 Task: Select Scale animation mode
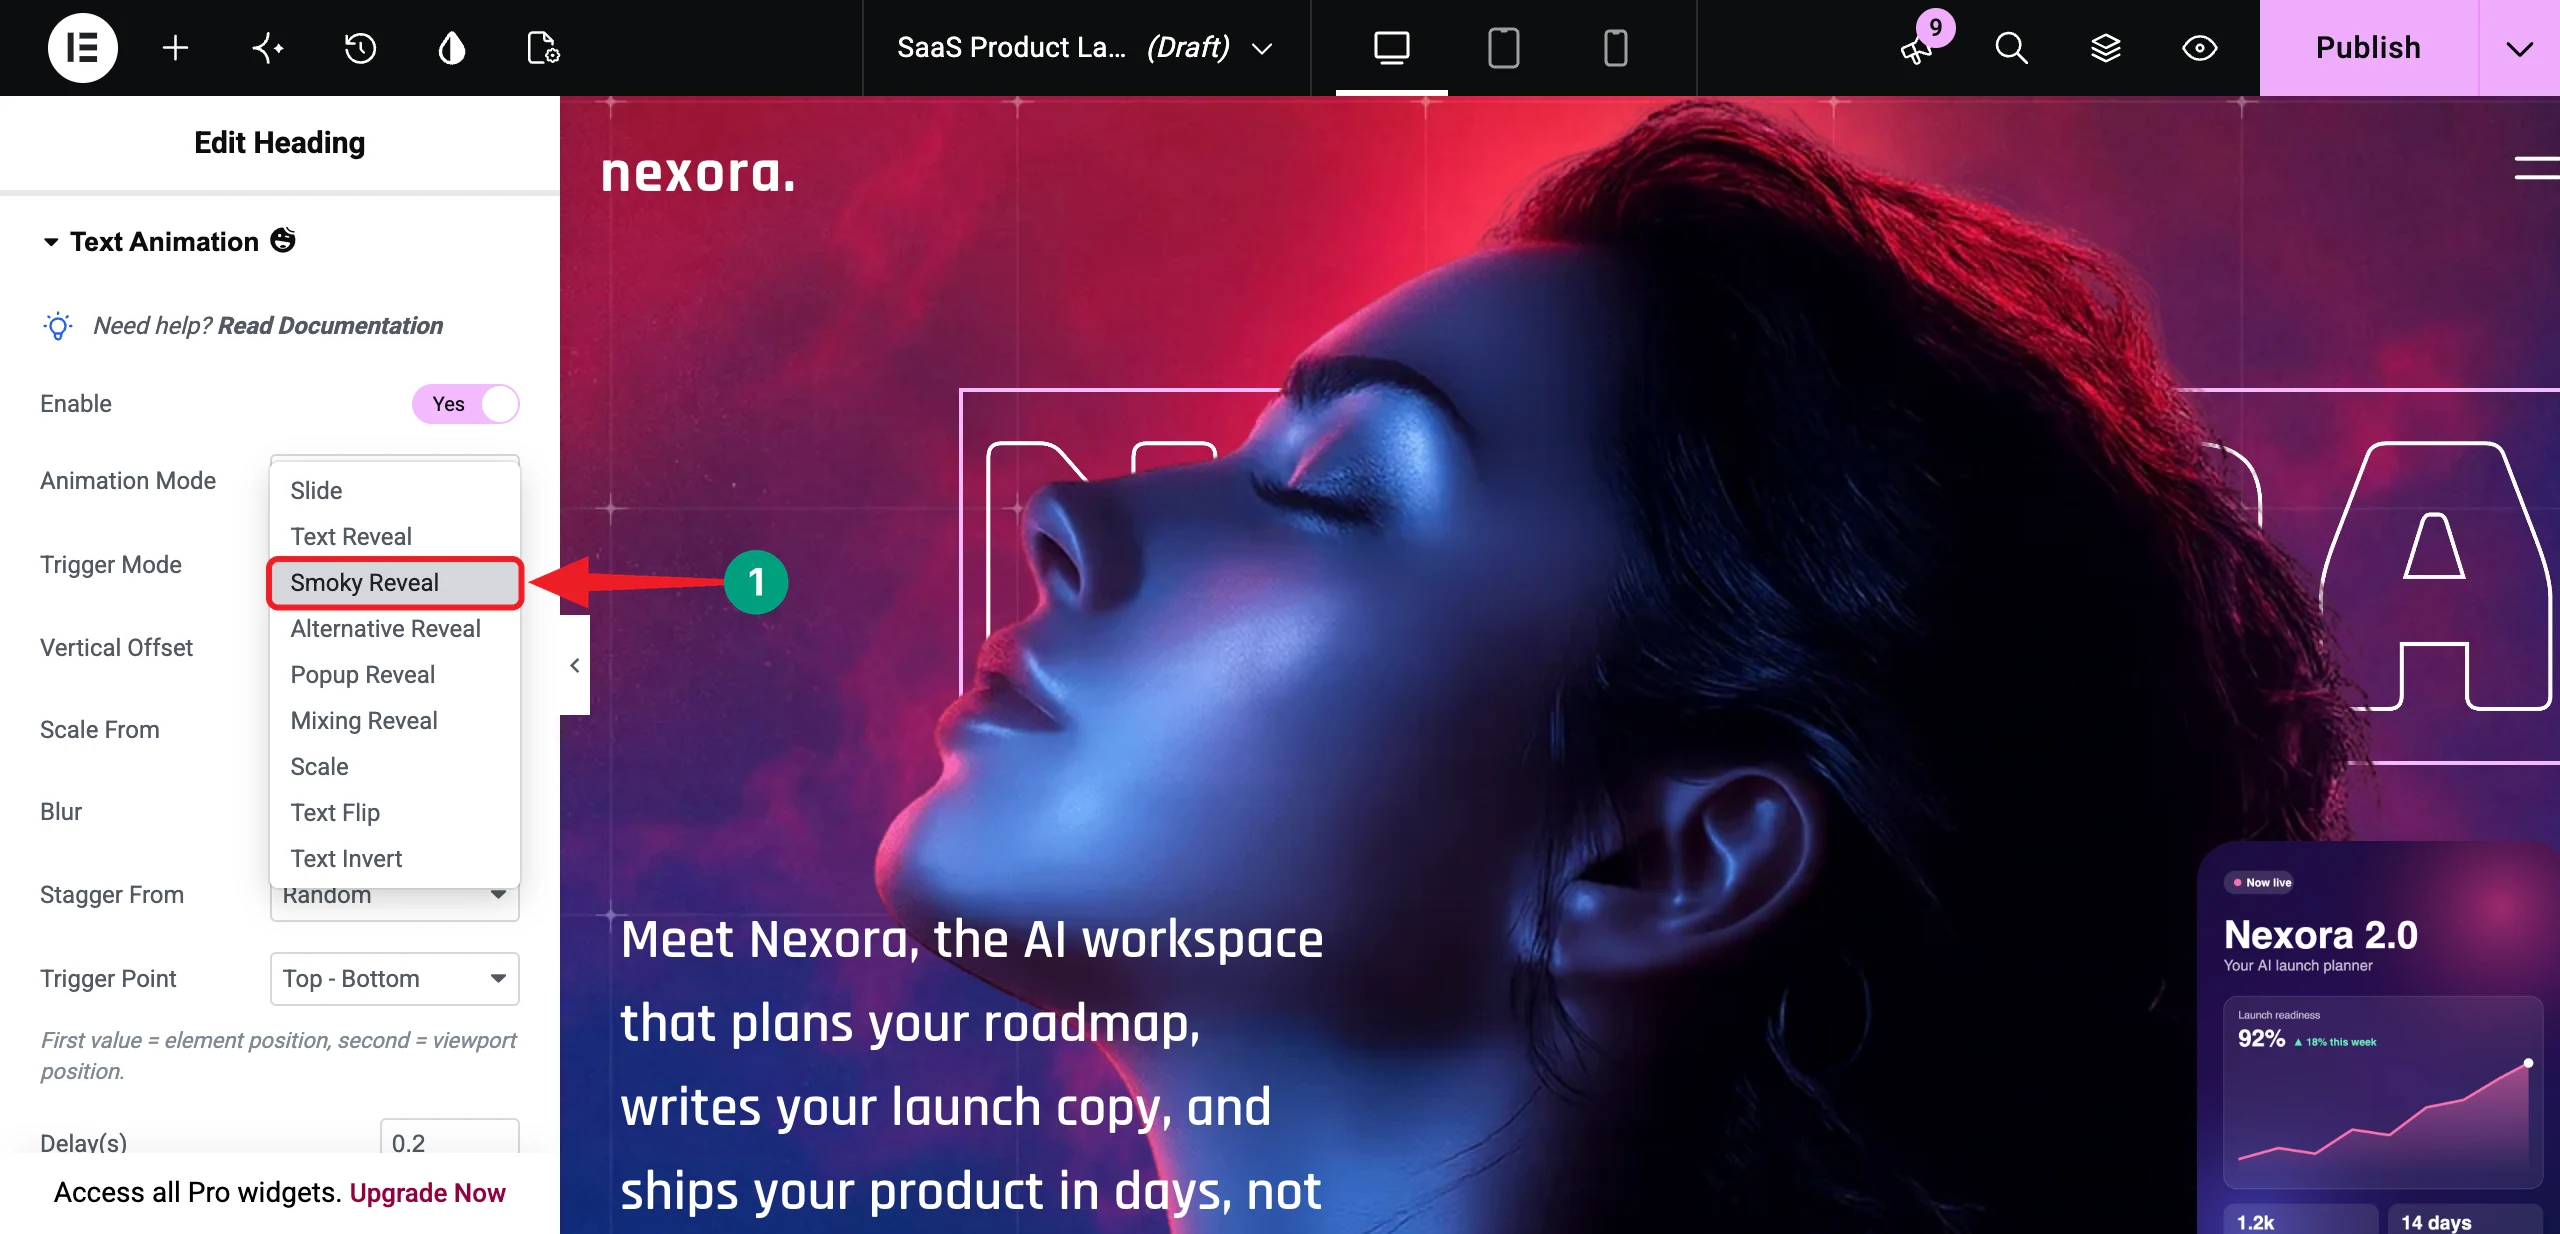tap(395, 766)
